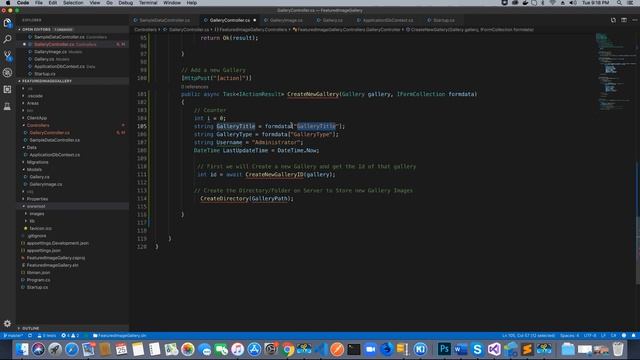Click the sync changes icon in the status bar
Viewport: 640px width, 360px height.
30,336
